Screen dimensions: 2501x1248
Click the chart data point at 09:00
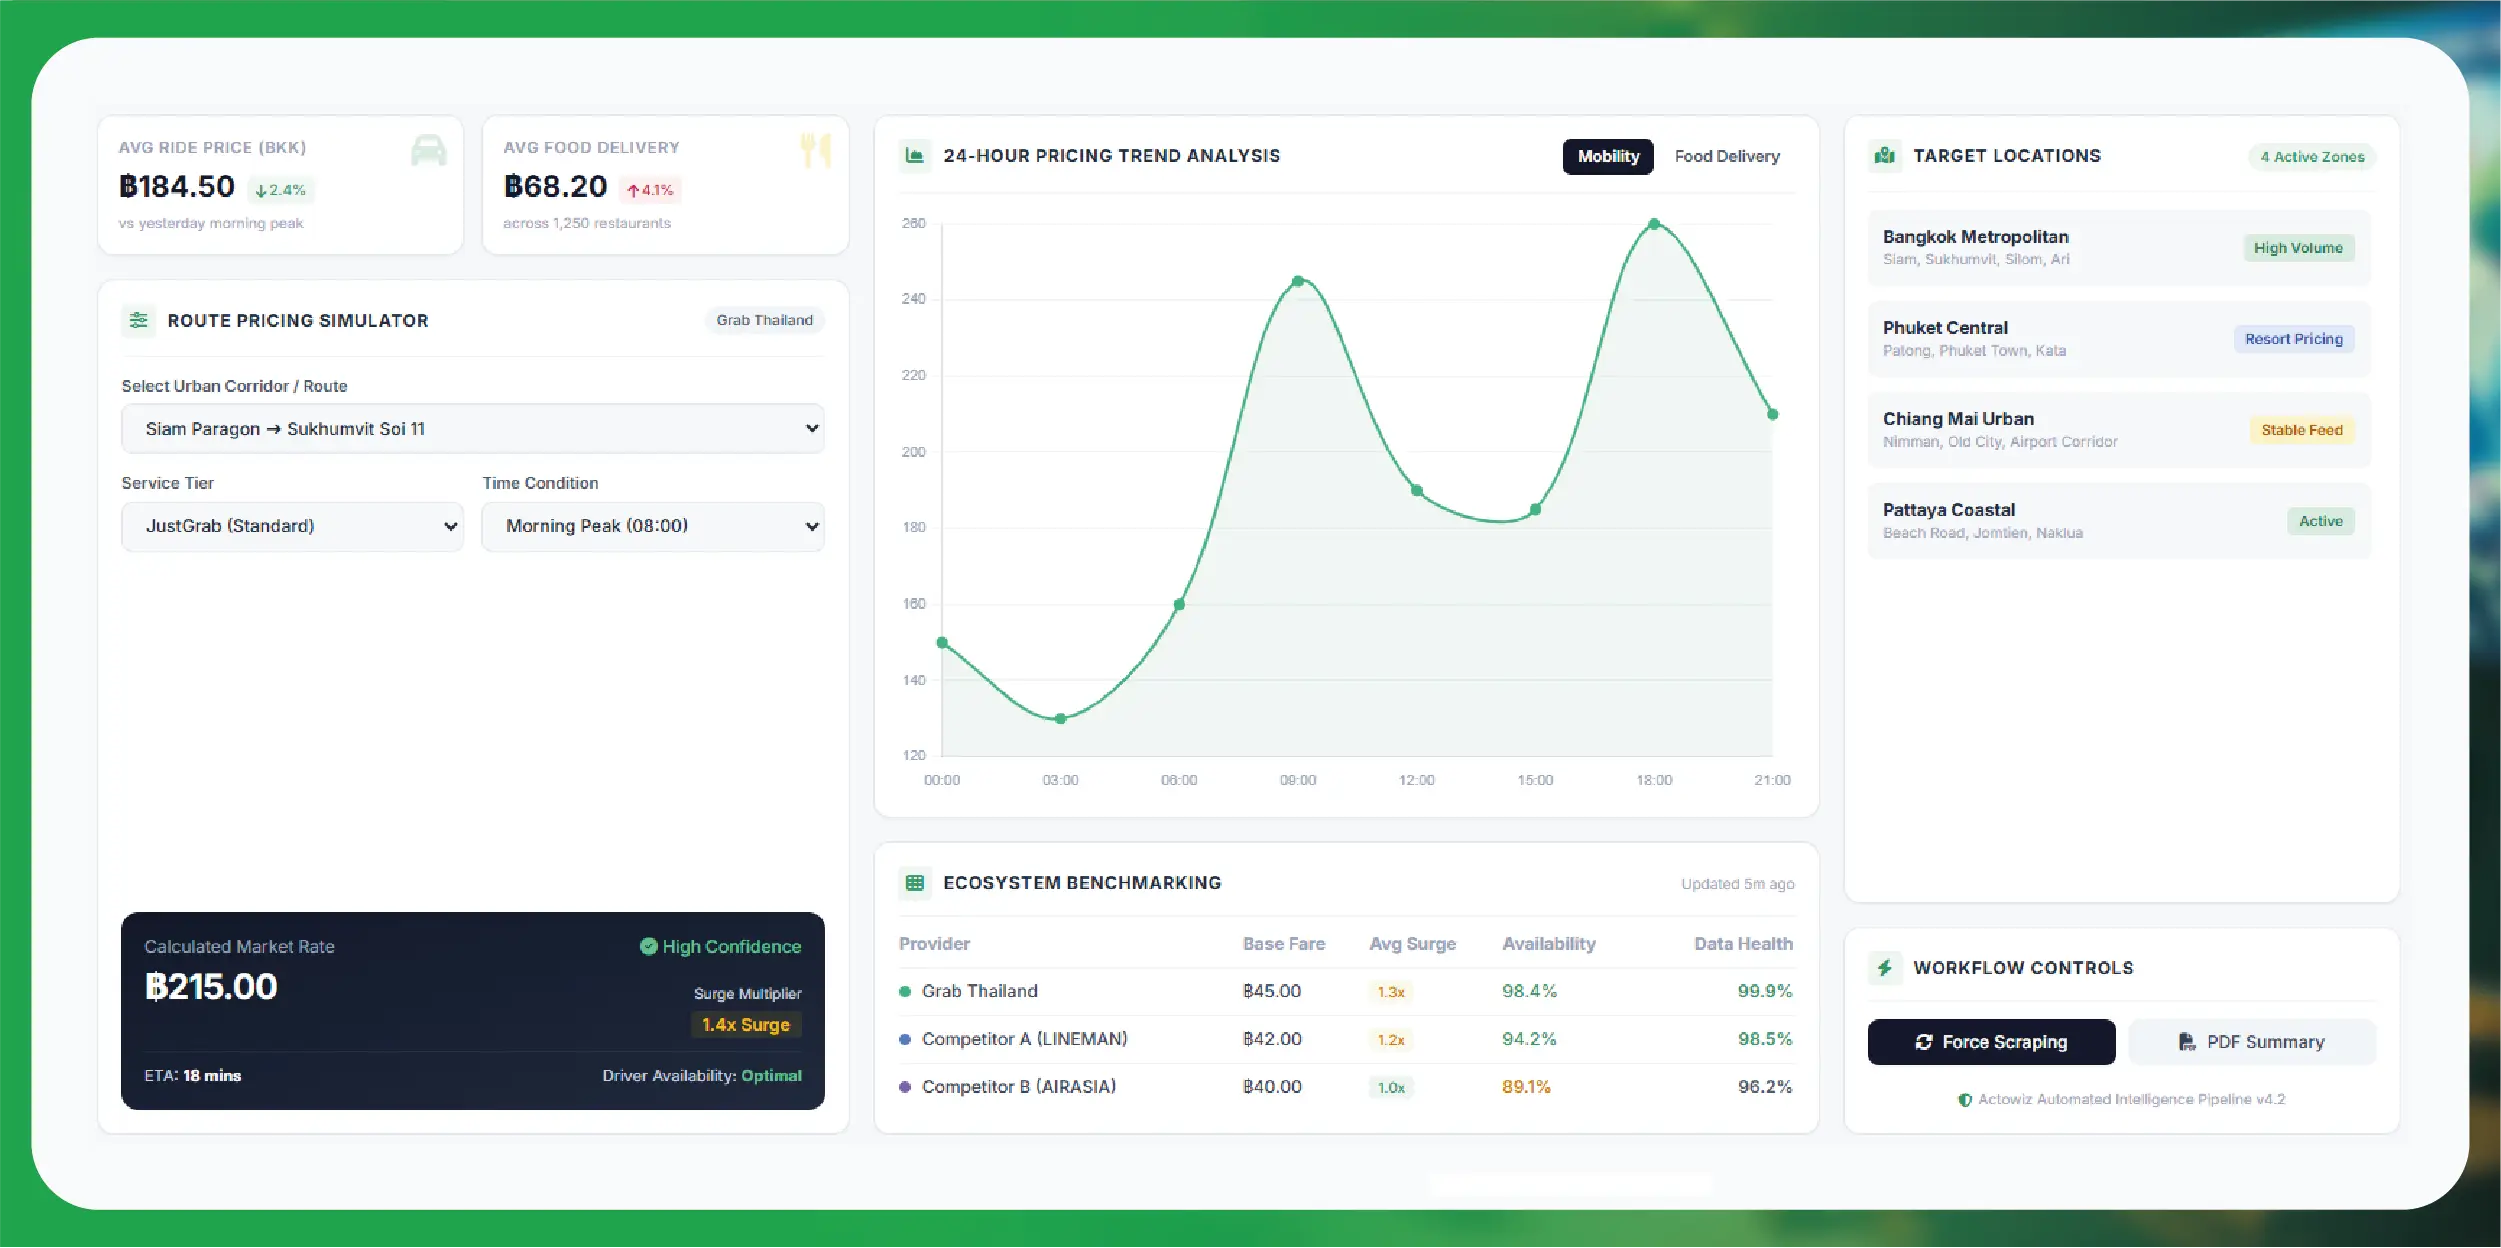(1298, 281)
